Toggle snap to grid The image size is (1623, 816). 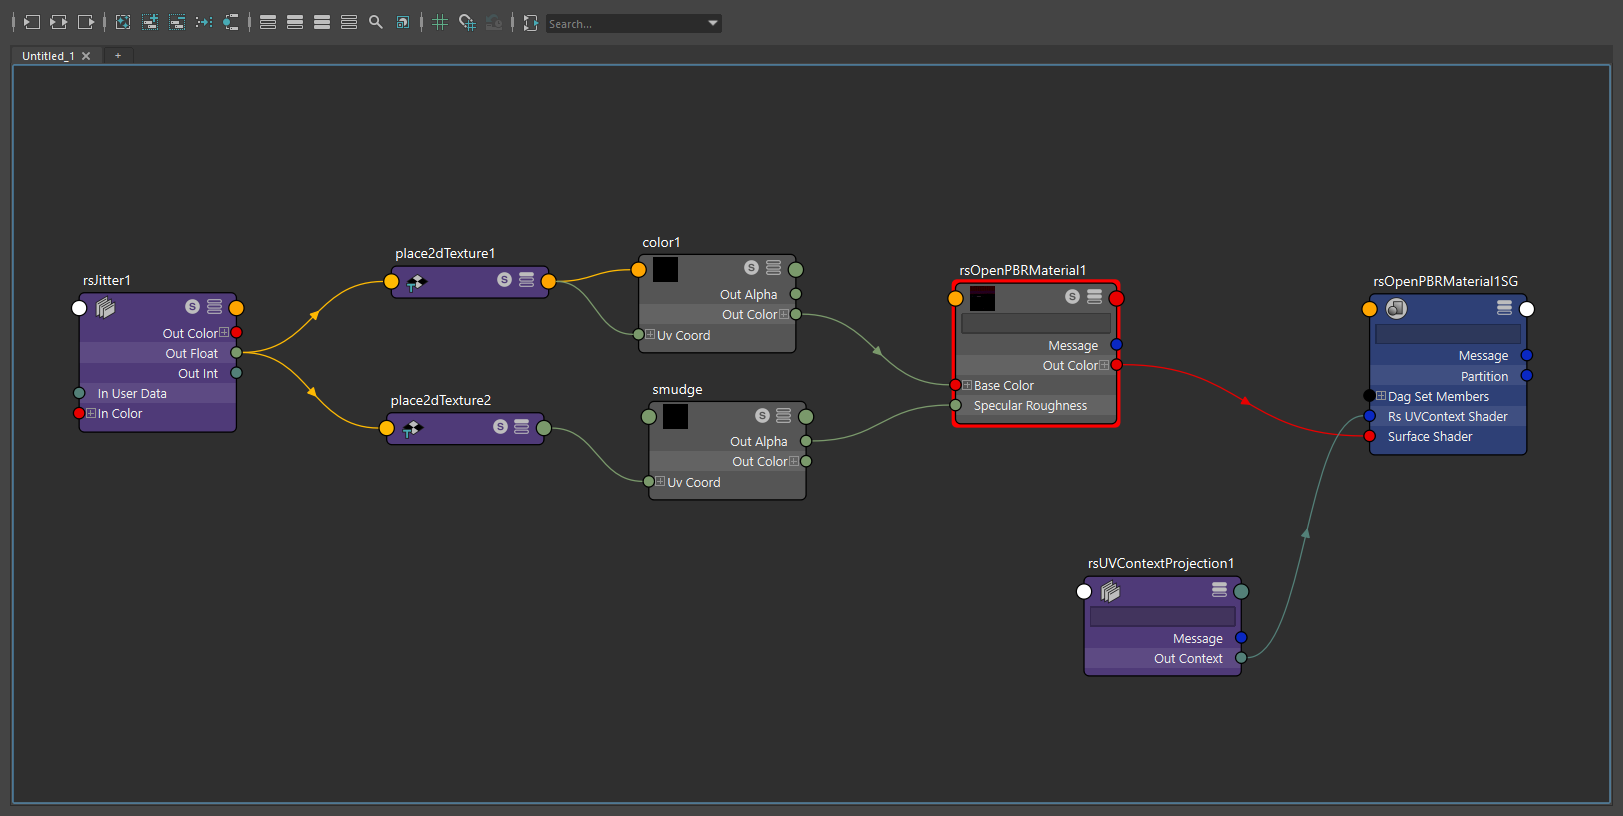[467, 22]
